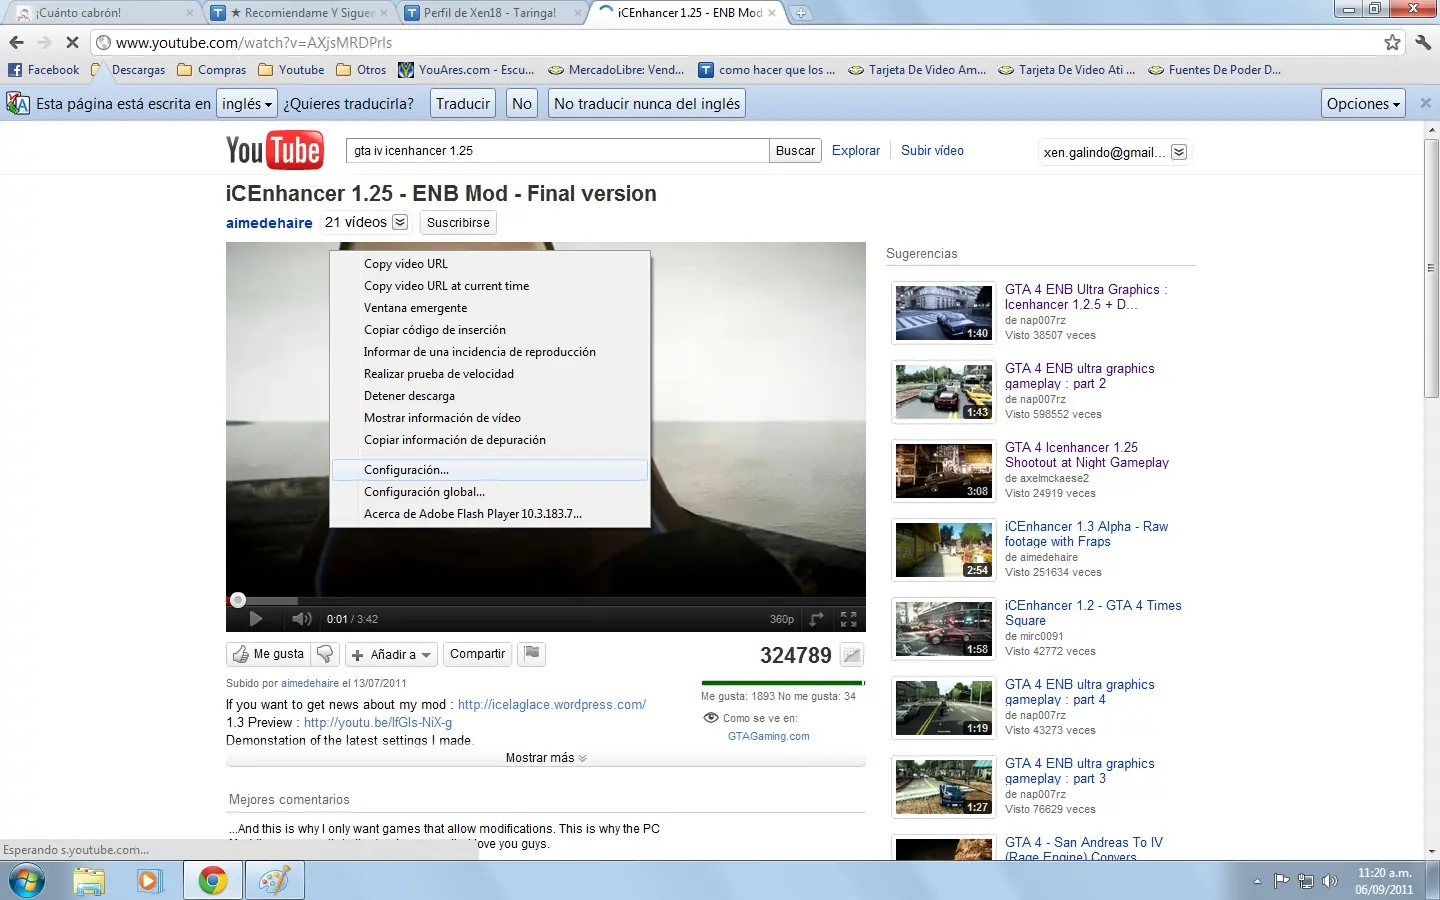
Task: Change 360p video quality setting
Action: pos(782,619)
